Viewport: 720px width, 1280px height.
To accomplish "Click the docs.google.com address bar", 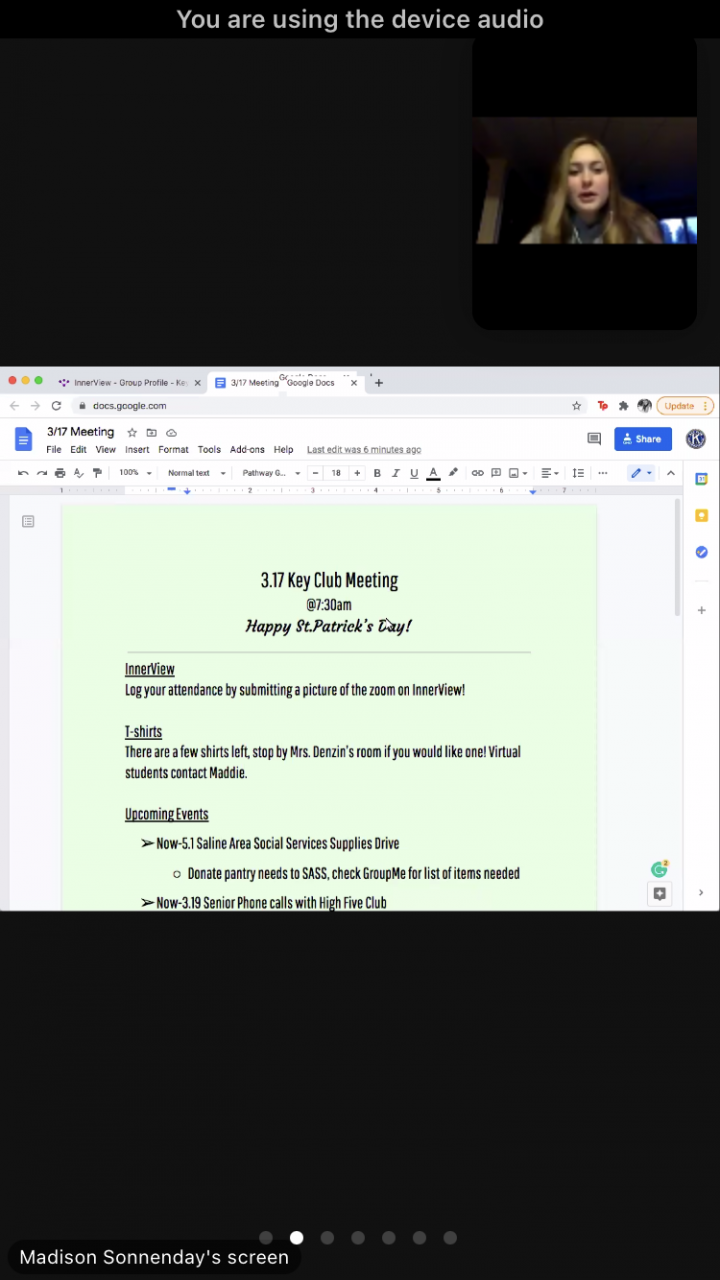I will (x=329, y=406).
